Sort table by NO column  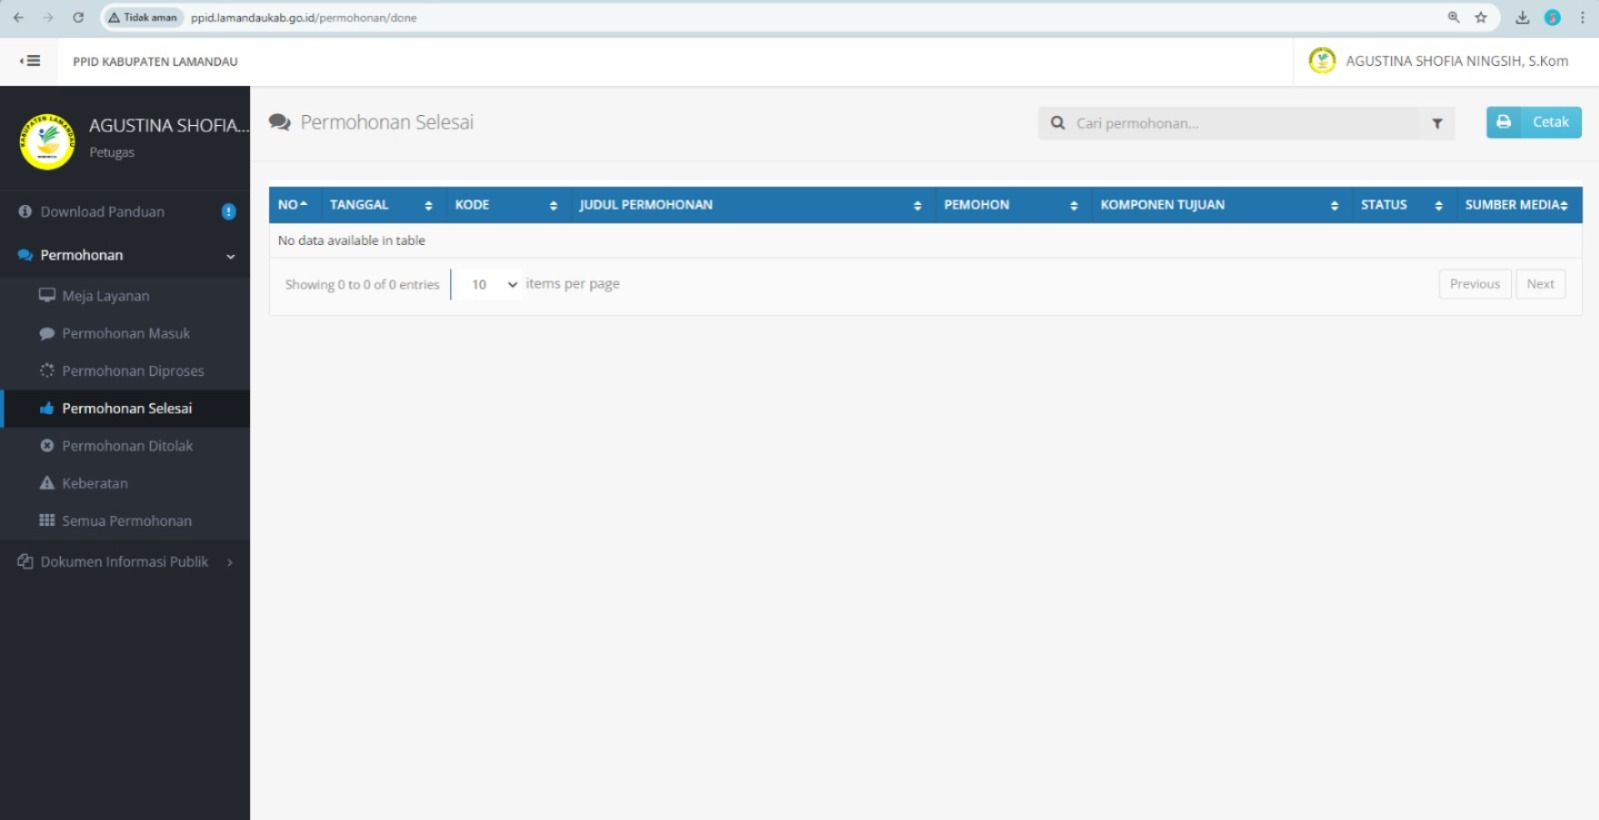(293, 204)
